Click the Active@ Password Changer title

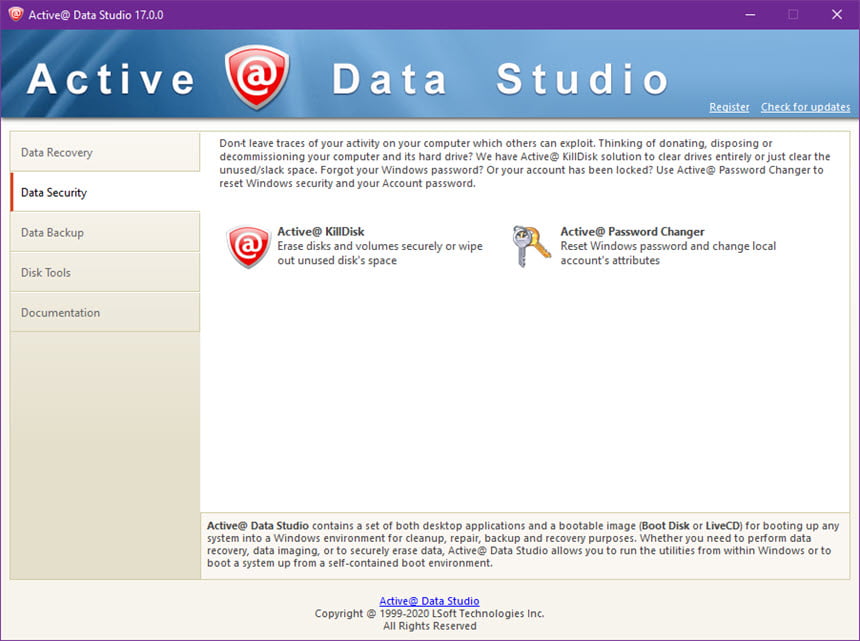tap(632, 231)
